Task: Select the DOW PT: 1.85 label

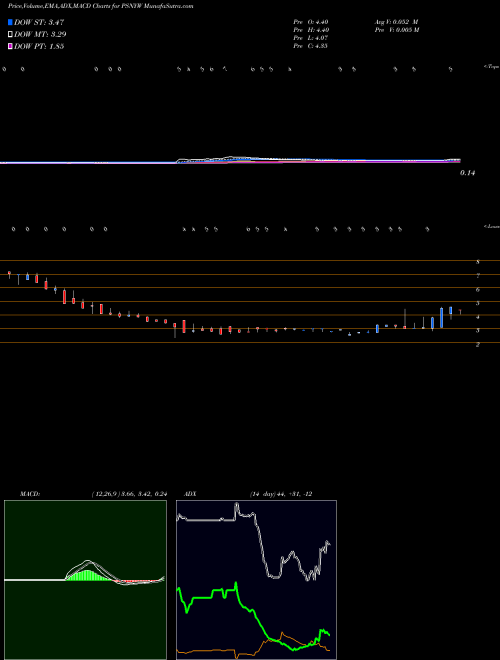Action: point(39,46)
